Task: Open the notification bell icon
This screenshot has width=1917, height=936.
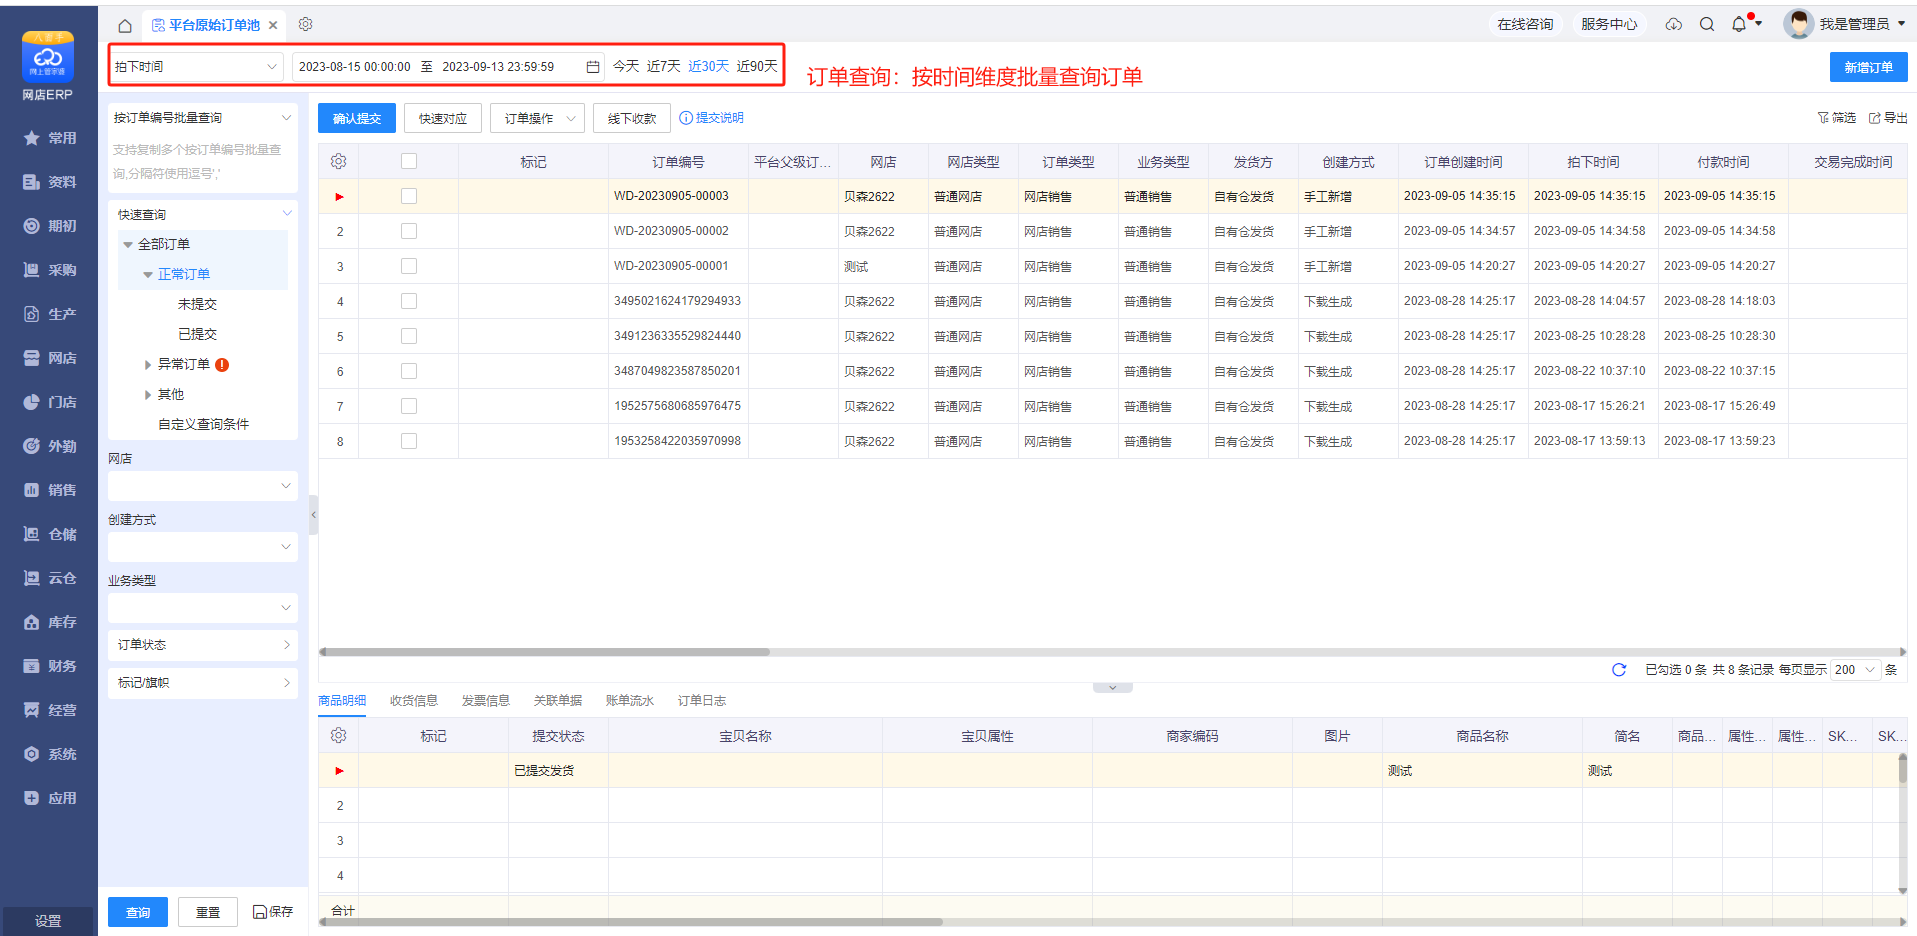Action: pos(1739,24)
